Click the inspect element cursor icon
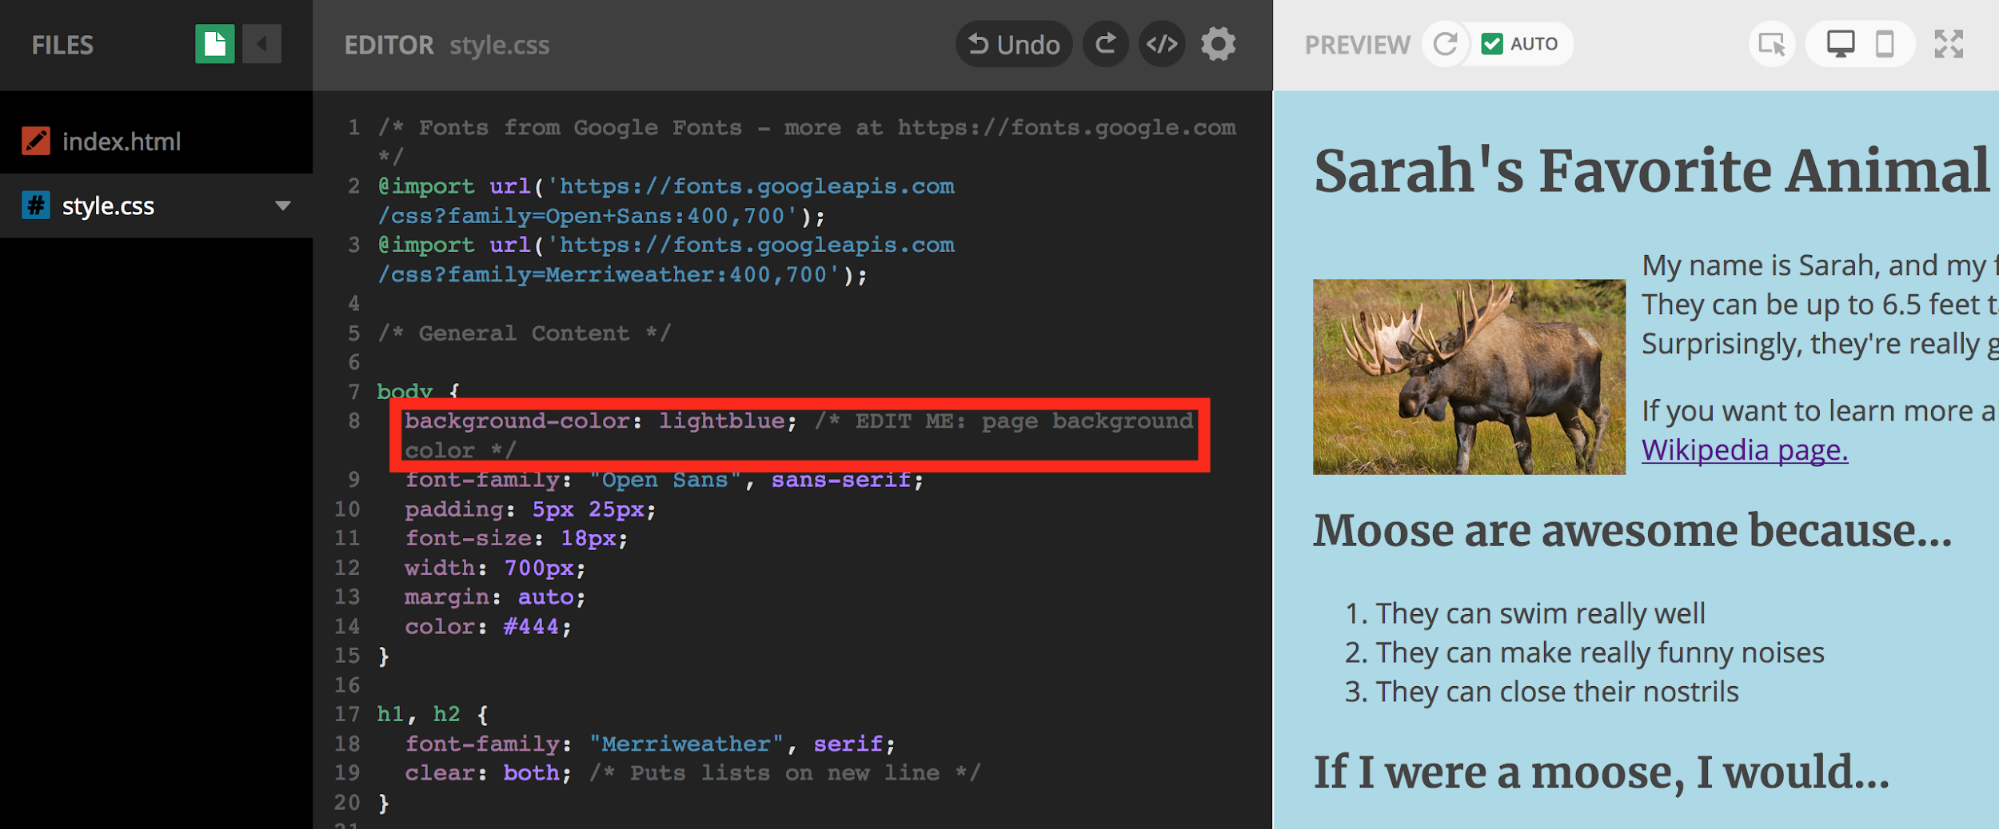Viewport: 1999px width, 830px height. (1771, 44)
